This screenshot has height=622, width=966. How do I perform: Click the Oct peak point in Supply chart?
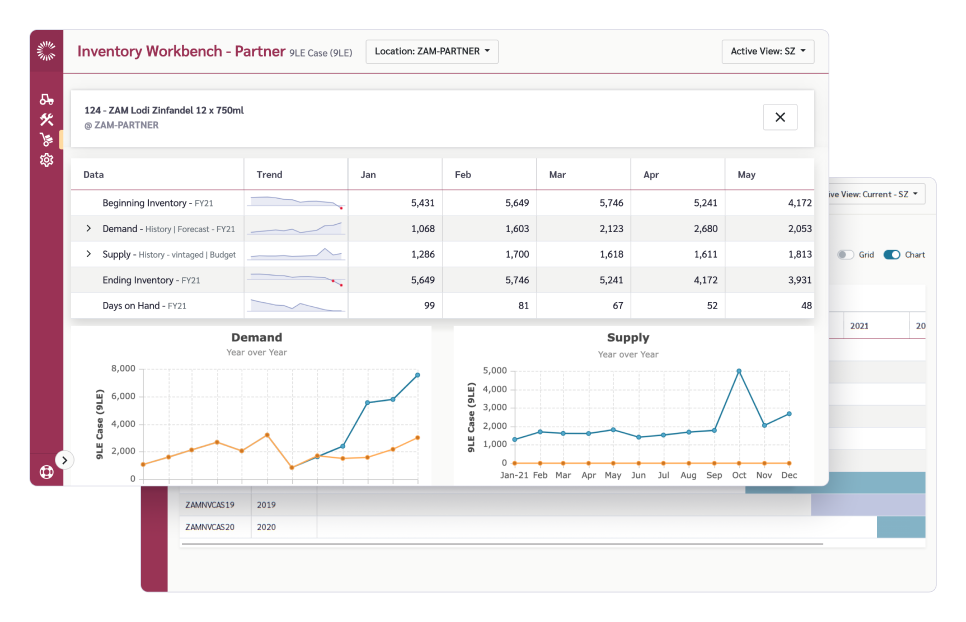(x=739, y=371)
